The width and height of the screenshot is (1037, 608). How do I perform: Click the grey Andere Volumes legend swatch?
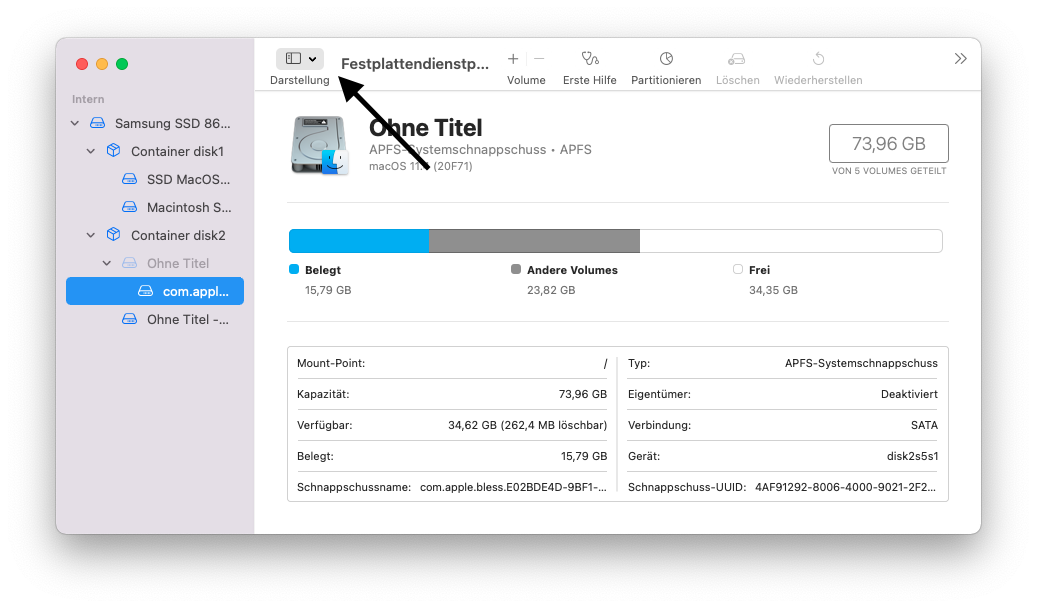(x=516, y=269)
